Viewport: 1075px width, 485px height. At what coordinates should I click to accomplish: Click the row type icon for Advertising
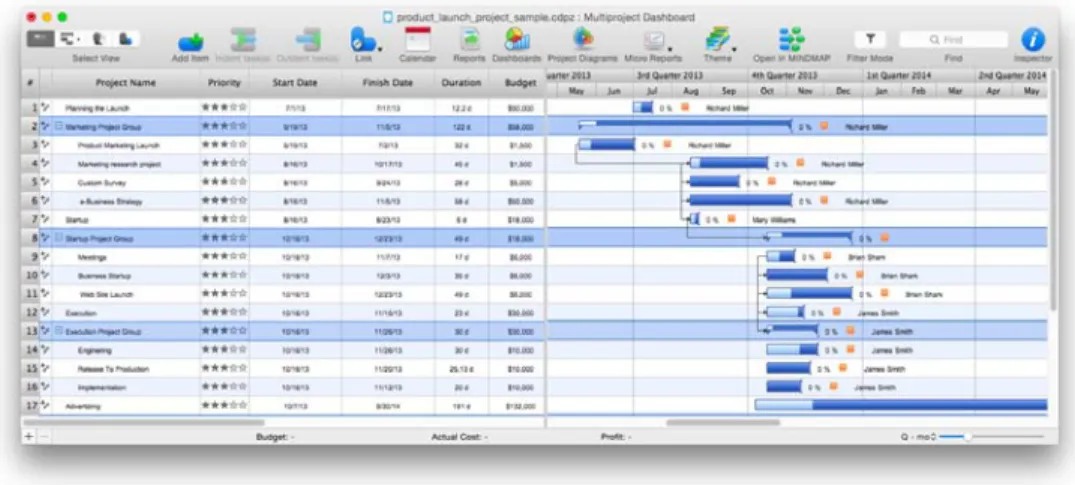(x=45, y=405)
